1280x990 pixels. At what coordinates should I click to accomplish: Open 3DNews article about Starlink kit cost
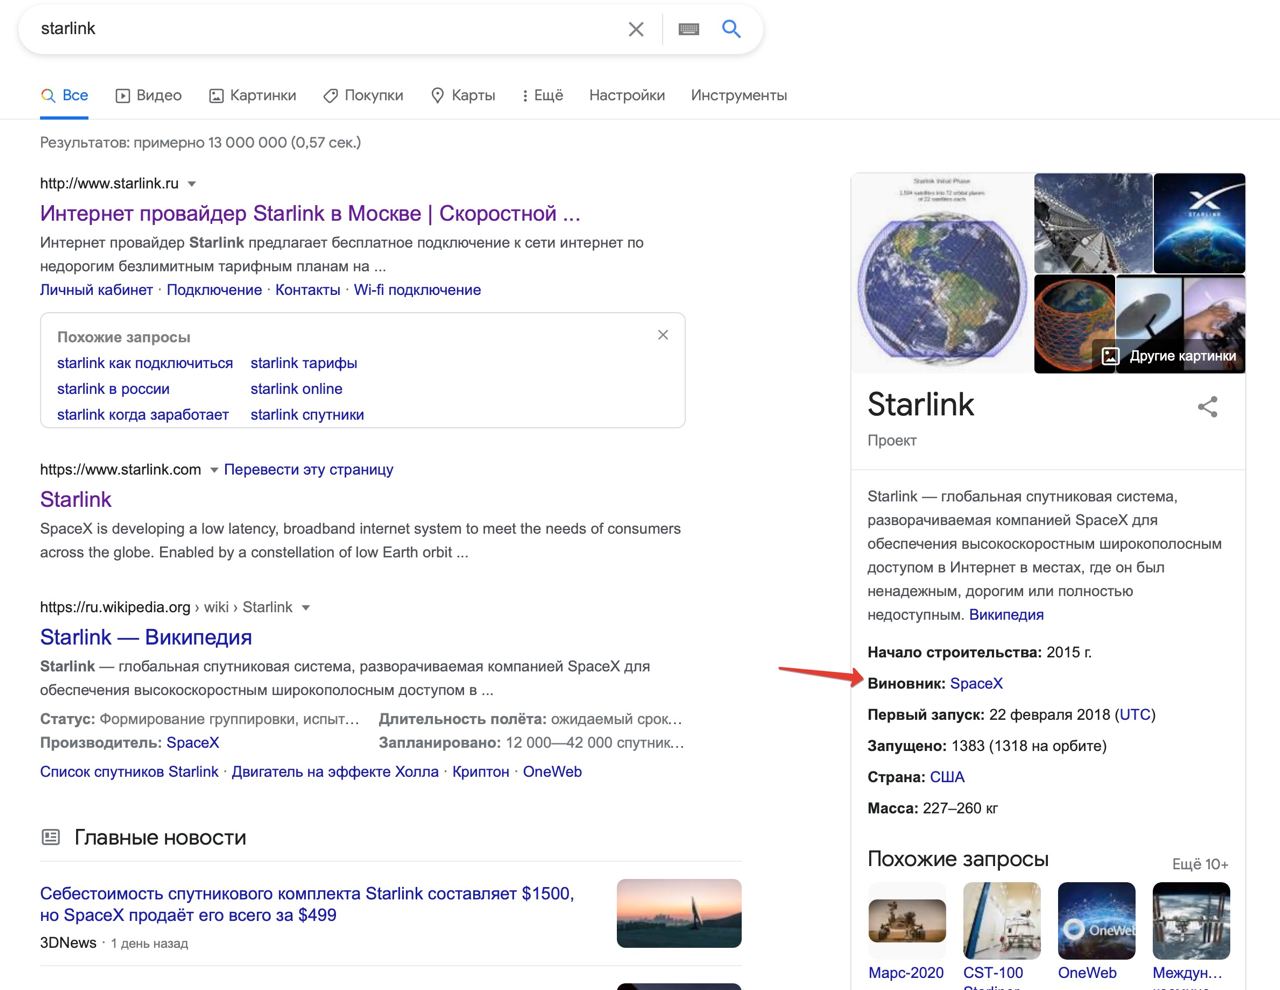point(307,904)
